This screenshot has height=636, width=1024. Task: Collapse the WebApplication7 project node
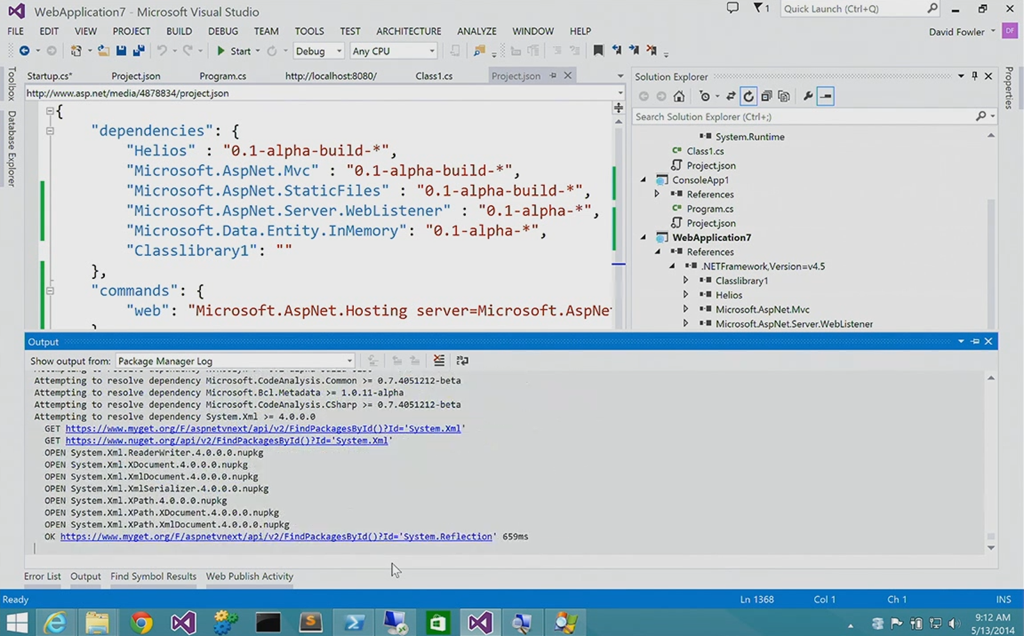643,237
